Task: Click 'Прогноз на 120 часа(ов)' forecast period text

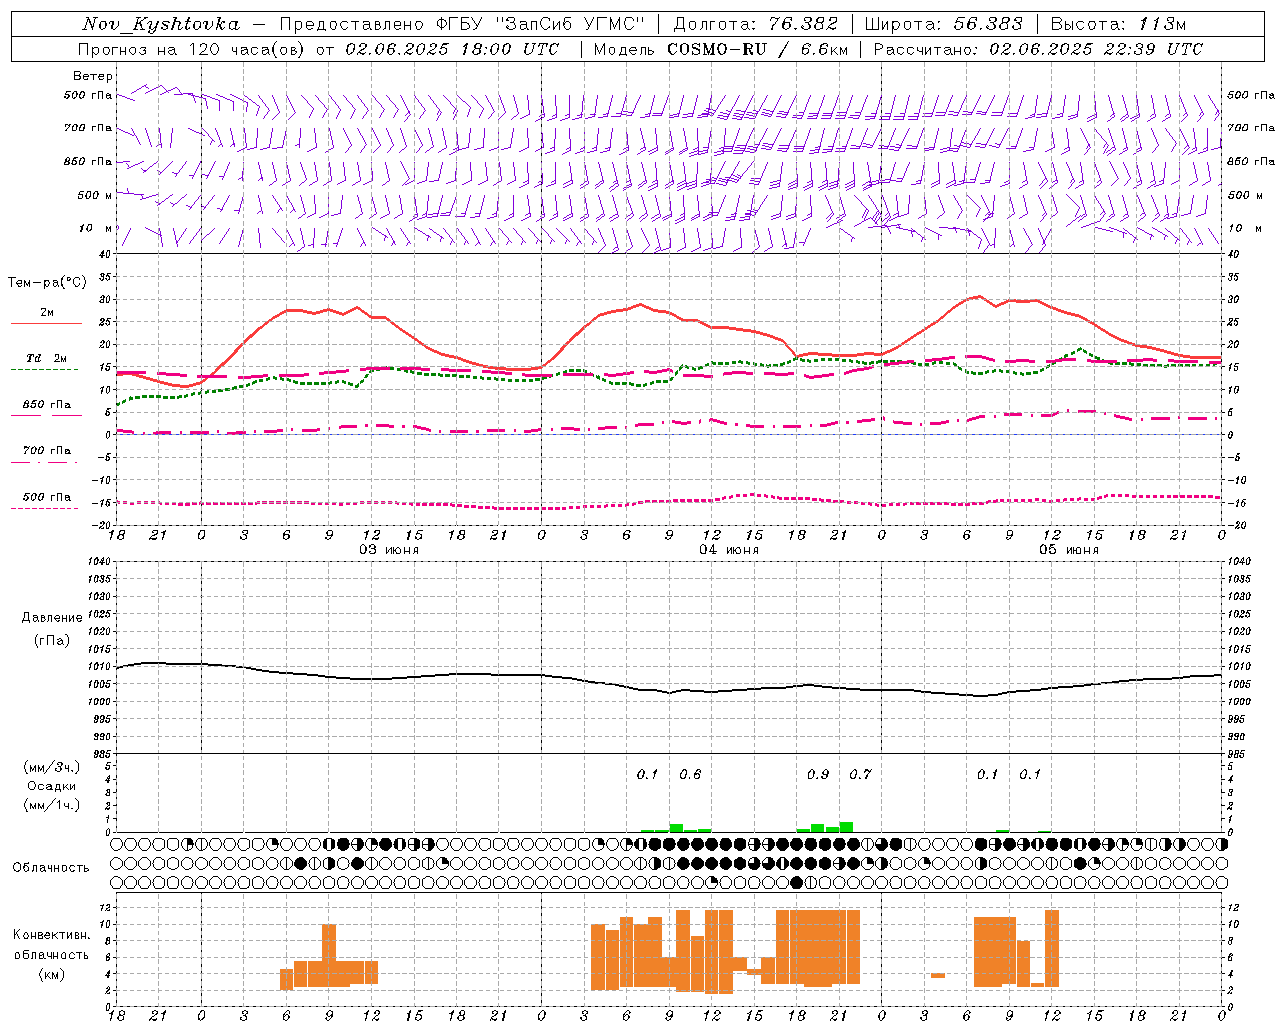Action: (193, 49)
